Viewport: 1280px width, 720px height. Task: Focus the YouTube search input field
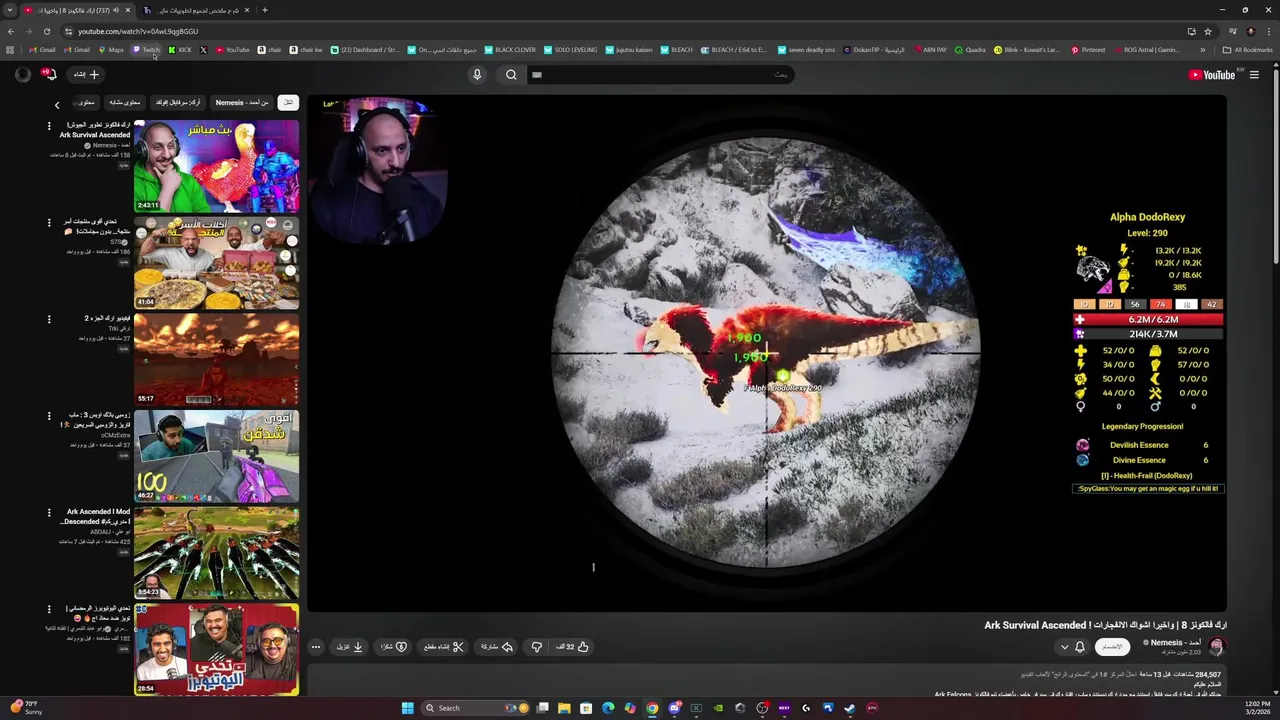(660, 74)
